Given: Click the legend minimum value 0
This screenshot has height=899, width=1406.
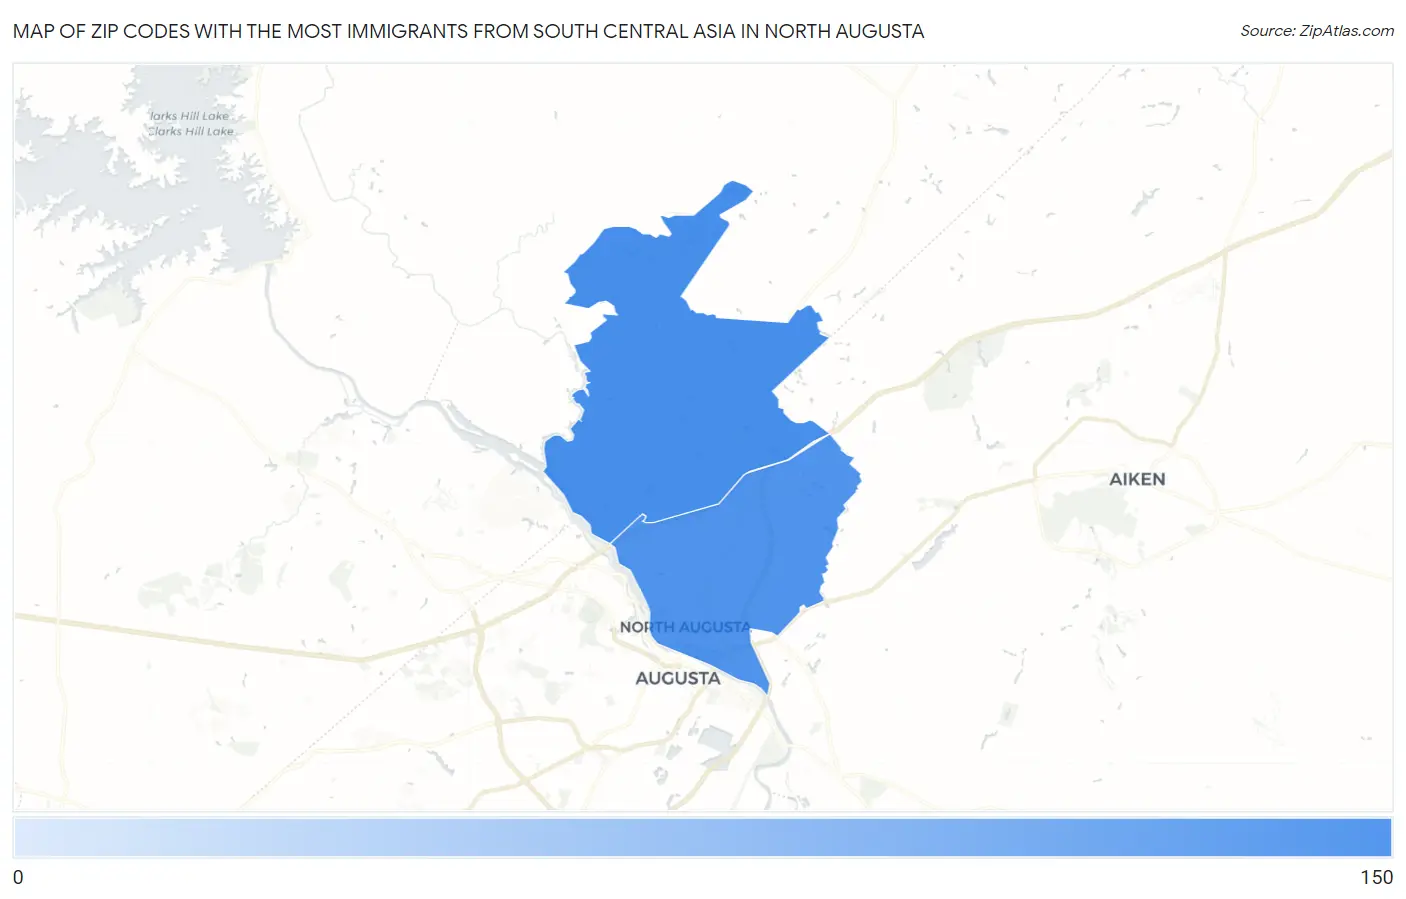Looking at the screenshot, I should tap(18, 877).
